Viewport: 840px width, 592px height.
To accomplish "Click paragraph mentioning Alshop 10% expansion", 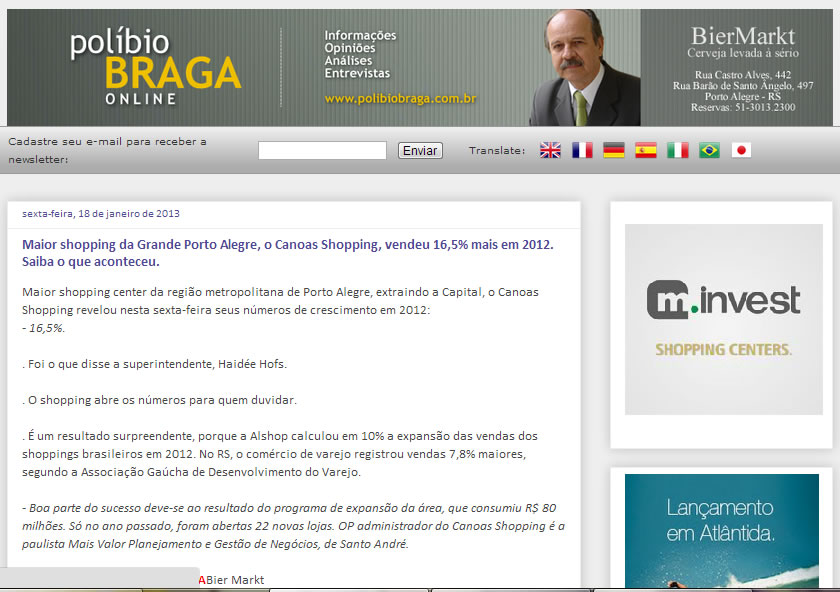I will pos(280,454).
